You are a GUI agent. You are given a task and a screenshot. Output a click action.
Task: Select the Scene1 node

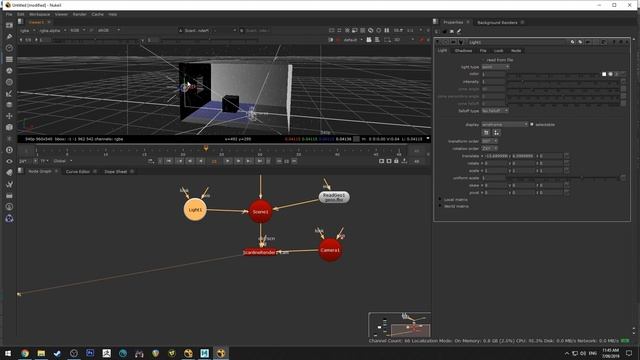point(260,211)
